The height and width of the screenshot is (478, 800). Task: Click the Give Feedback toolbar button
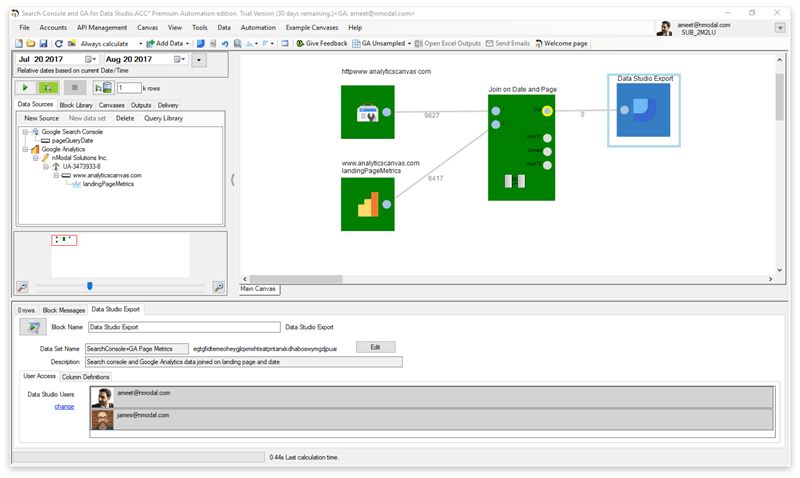322,44
